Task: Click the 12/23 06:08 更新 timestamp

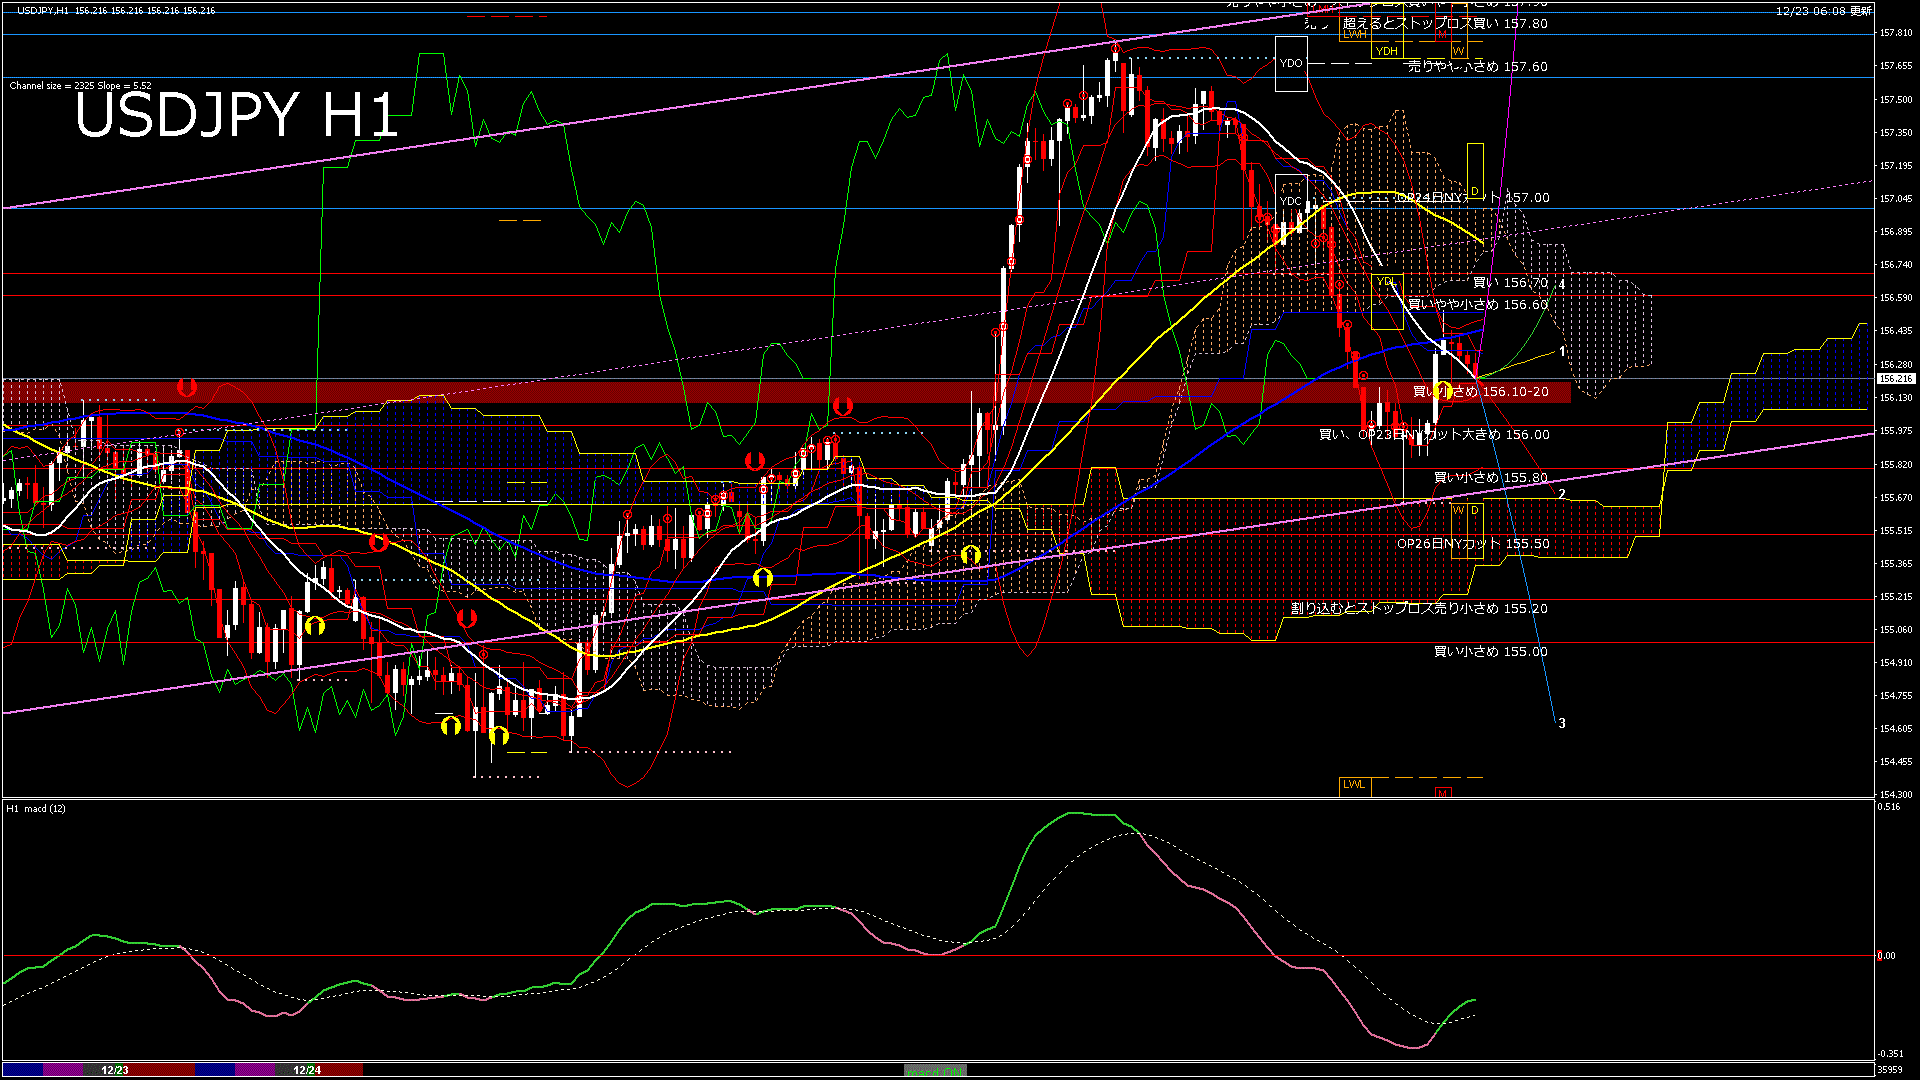Action: (1823, 10)
